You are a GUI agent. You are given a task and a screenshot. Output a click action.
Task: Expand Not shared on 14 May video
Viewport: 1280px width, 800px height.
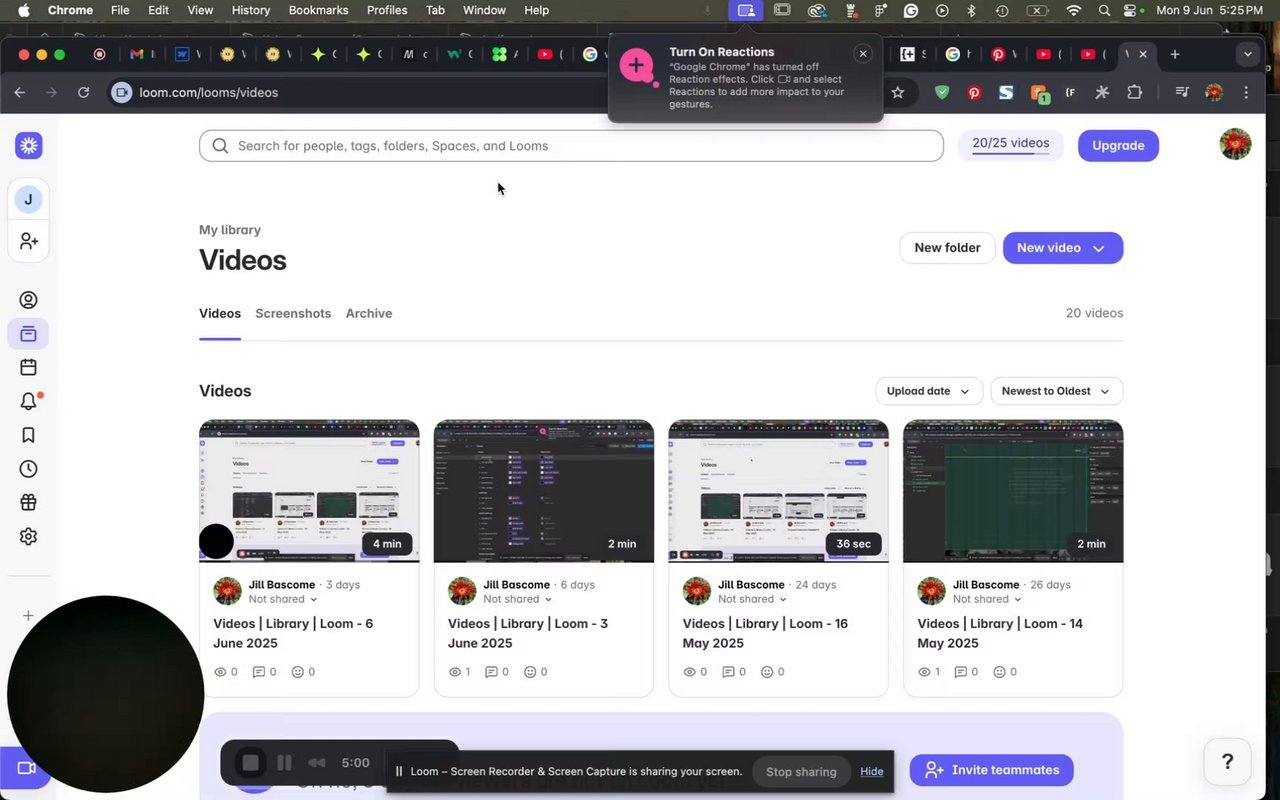tap(987, 599)
